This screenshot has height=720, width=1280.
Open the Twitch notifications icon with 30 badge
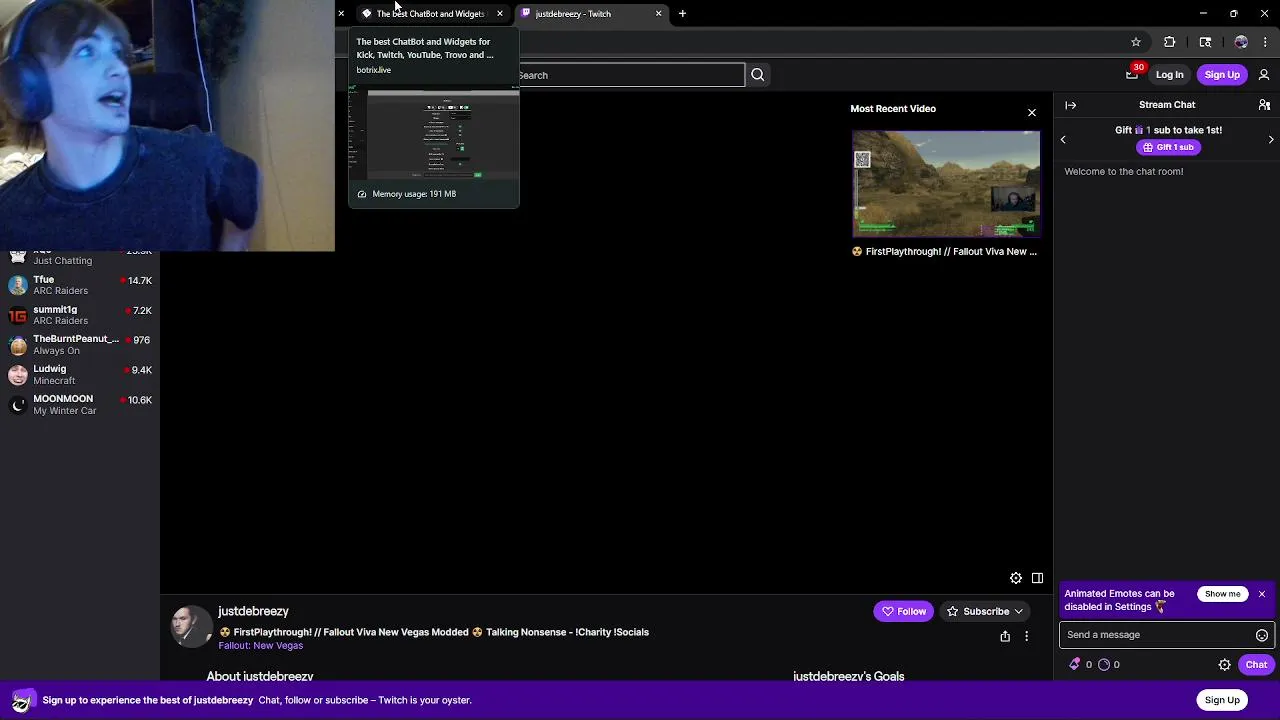[x=1132, y=74]
